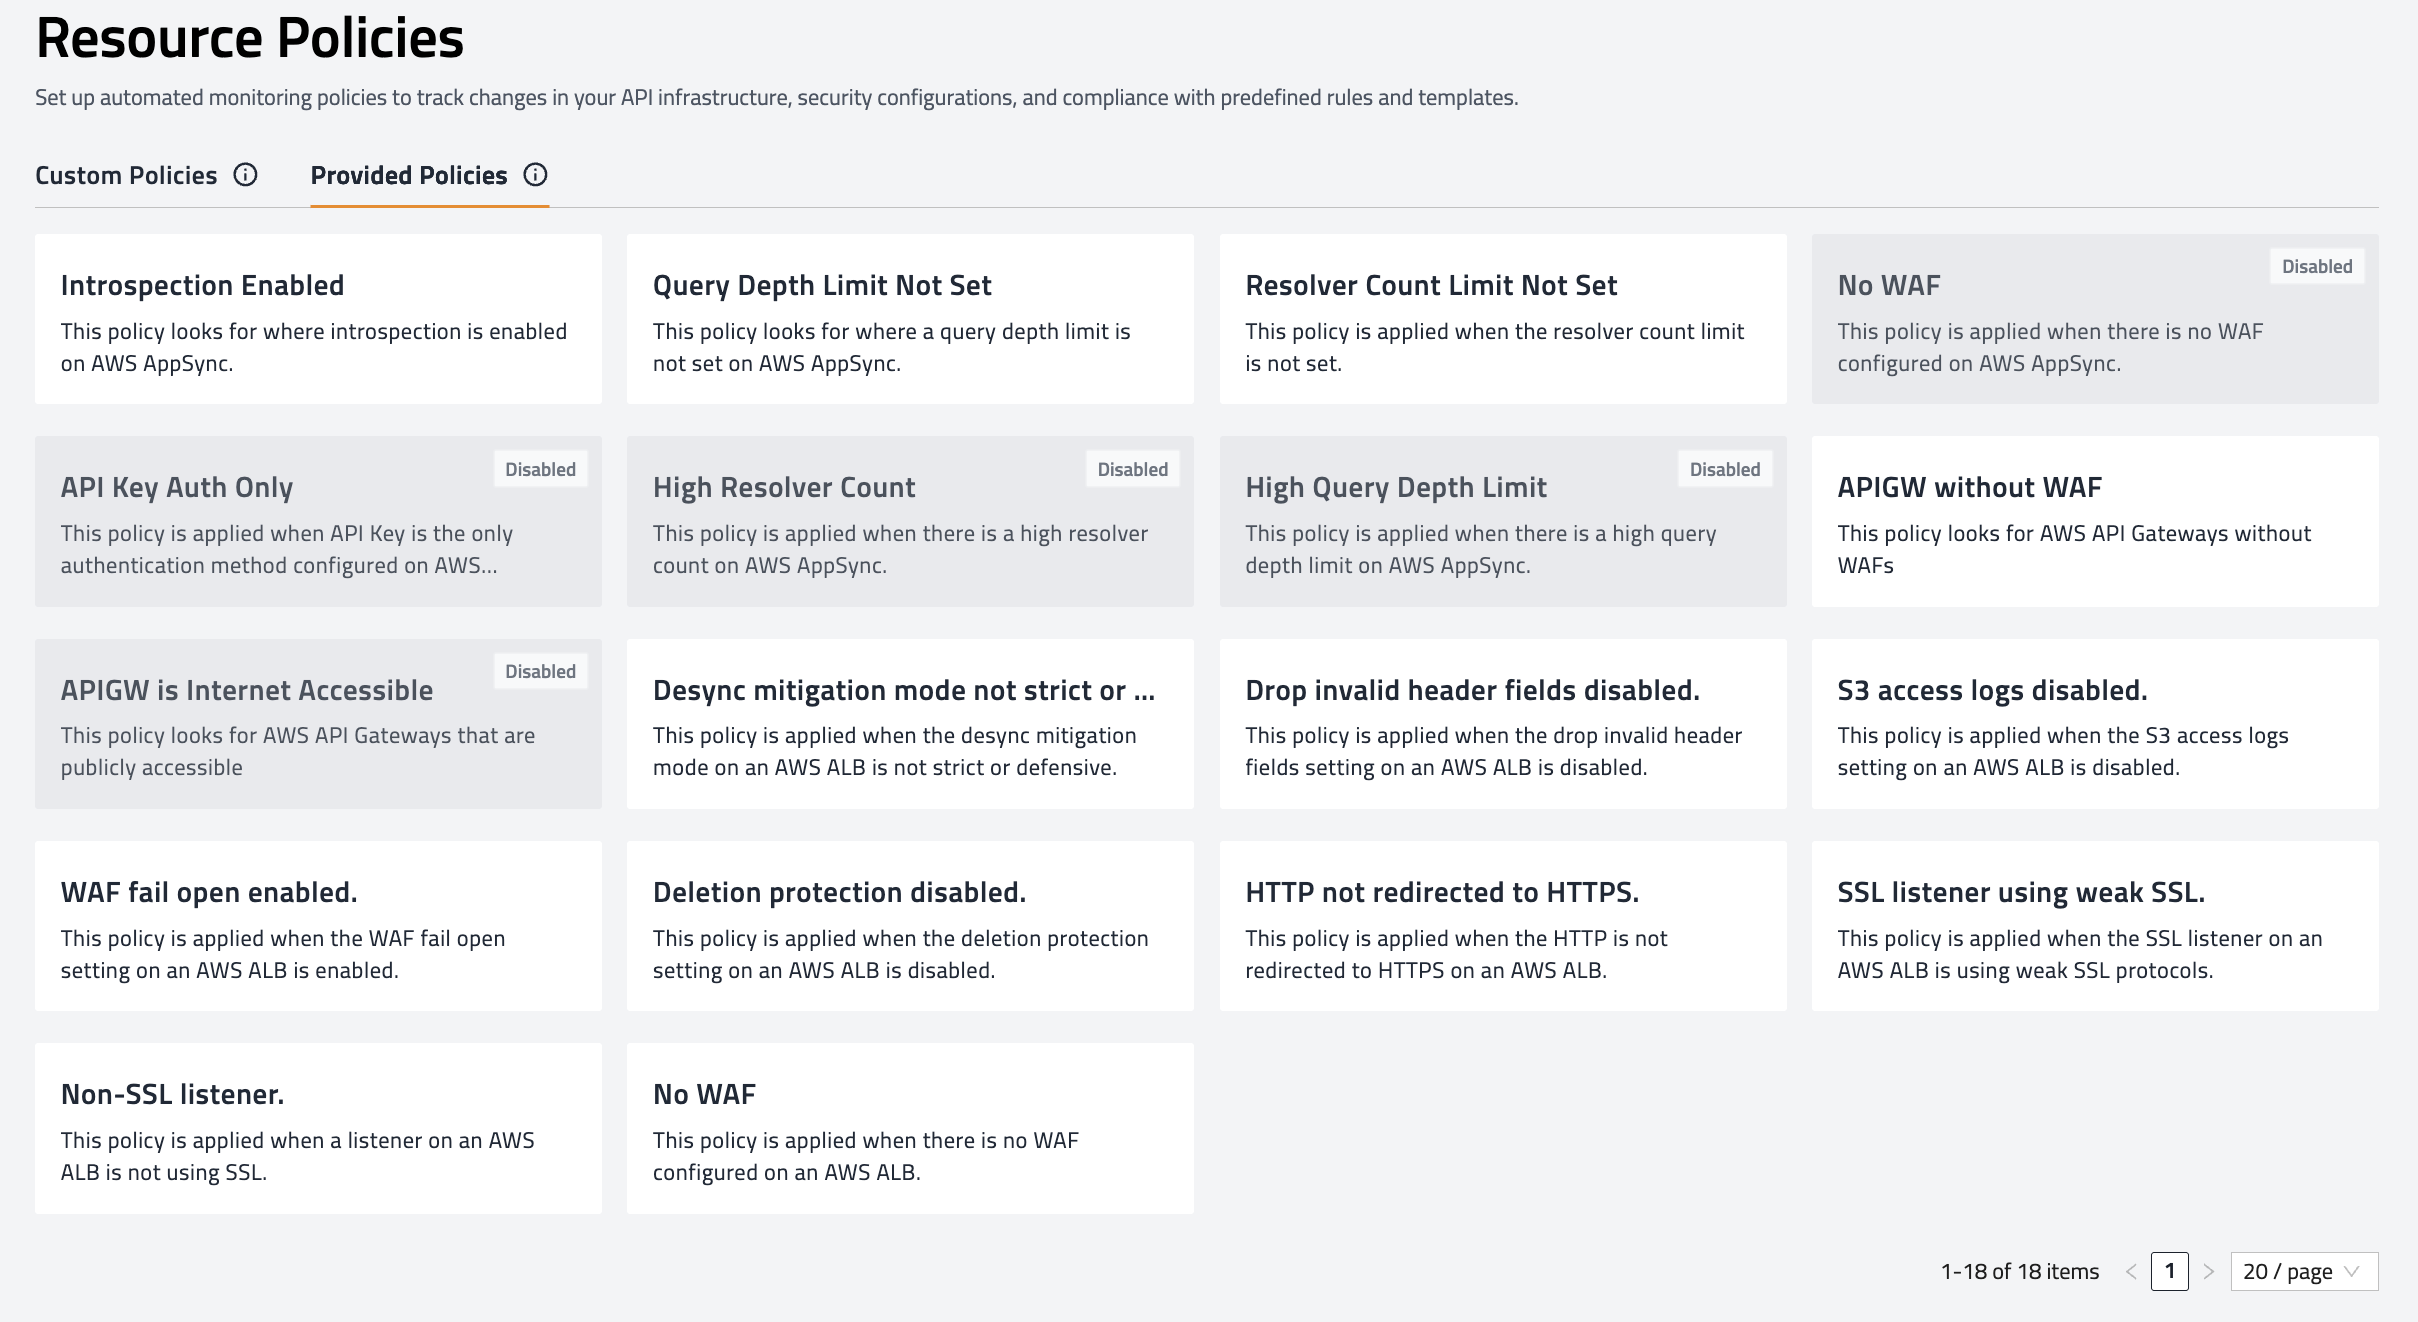Click Disabled badge on High Resolver Count
Viewport: 2418px width, 1322px height.
(x=1132, y=469)
